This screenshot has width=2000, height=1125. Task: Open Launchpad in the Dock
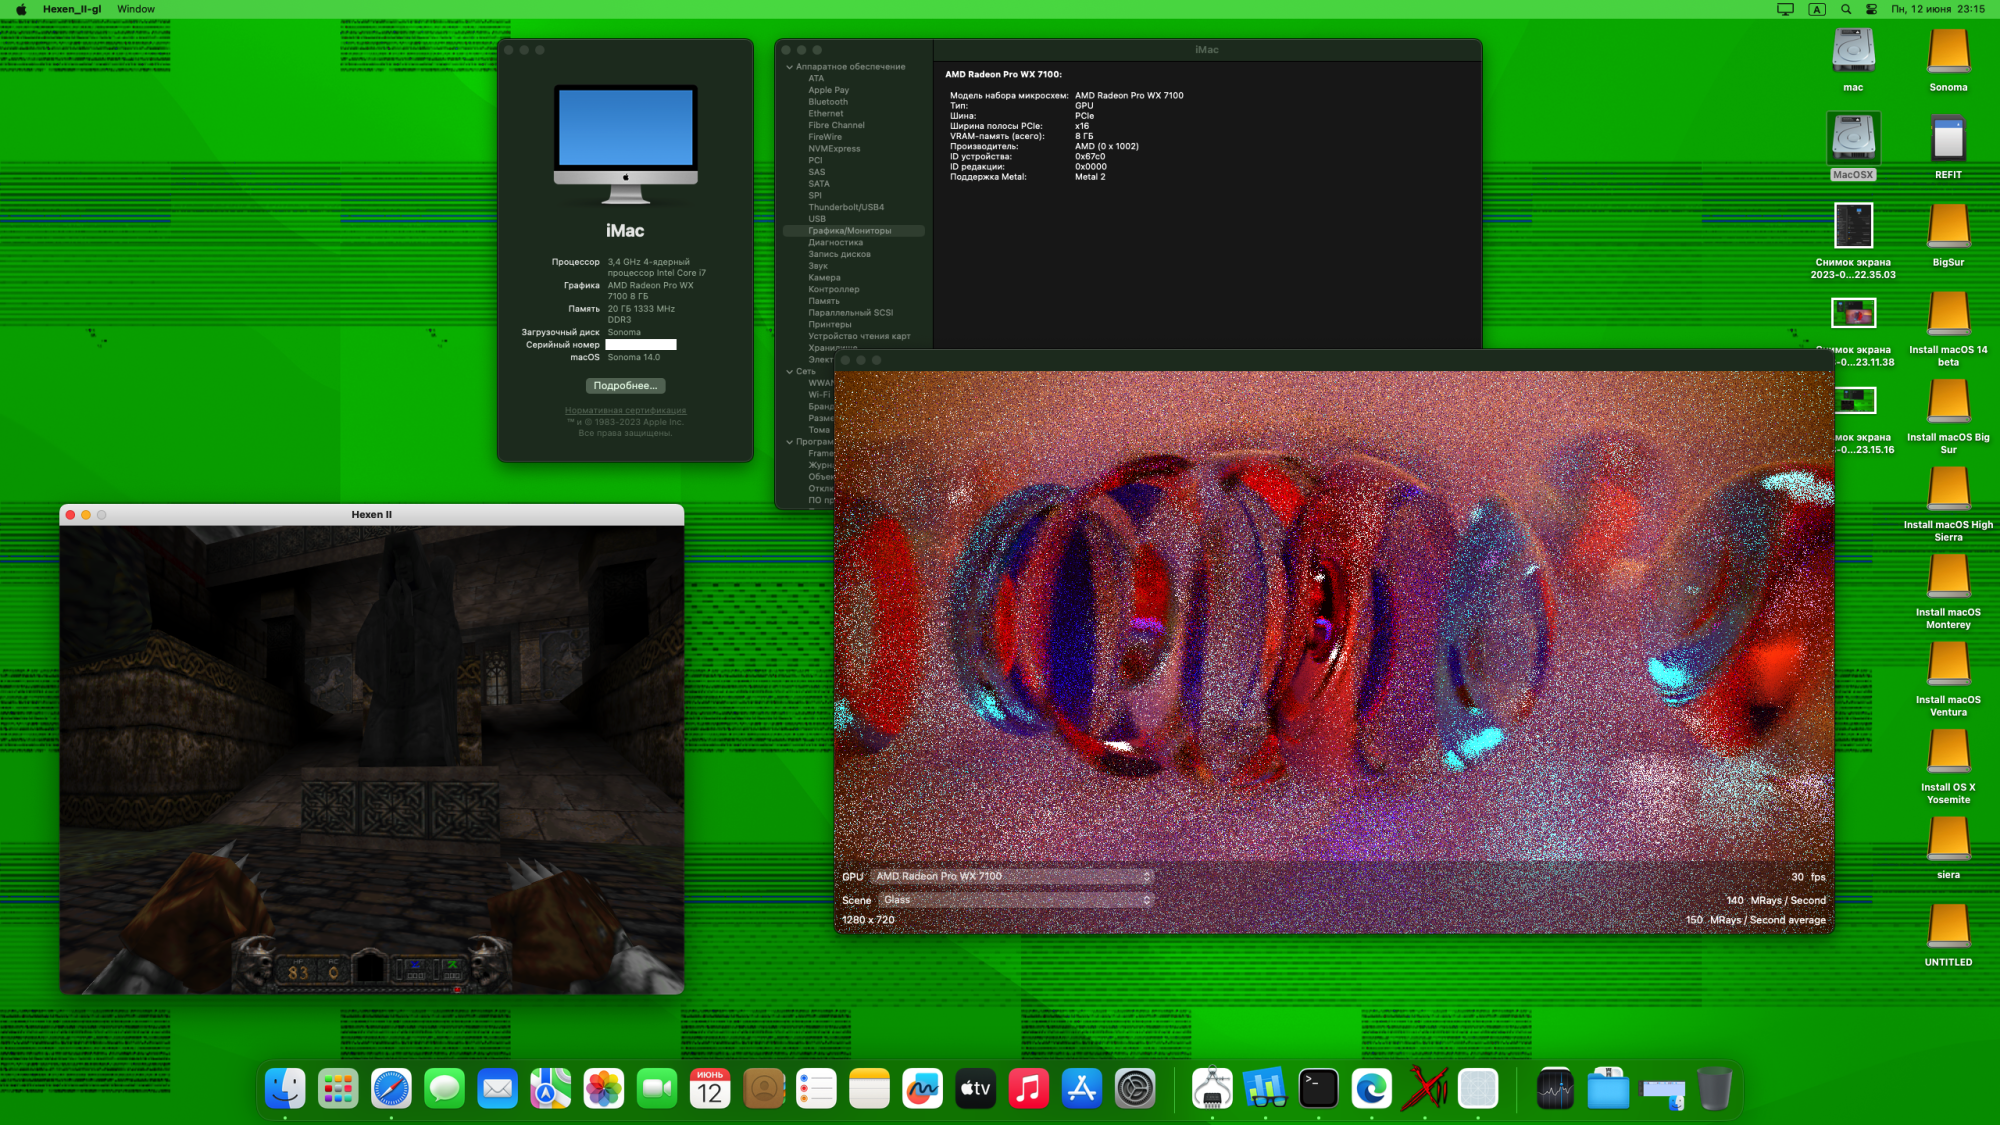(338, 1089)
